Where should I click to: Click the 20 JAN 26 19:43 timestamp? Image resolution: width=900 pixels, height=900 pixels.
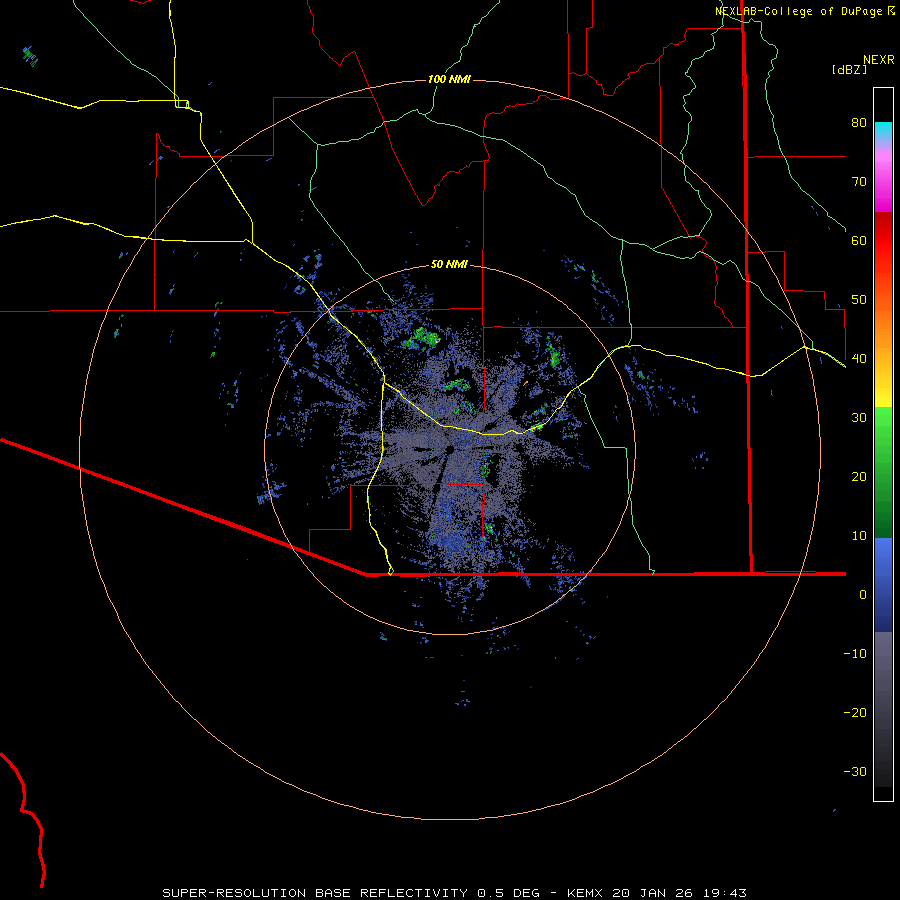(x=680, y=893)
